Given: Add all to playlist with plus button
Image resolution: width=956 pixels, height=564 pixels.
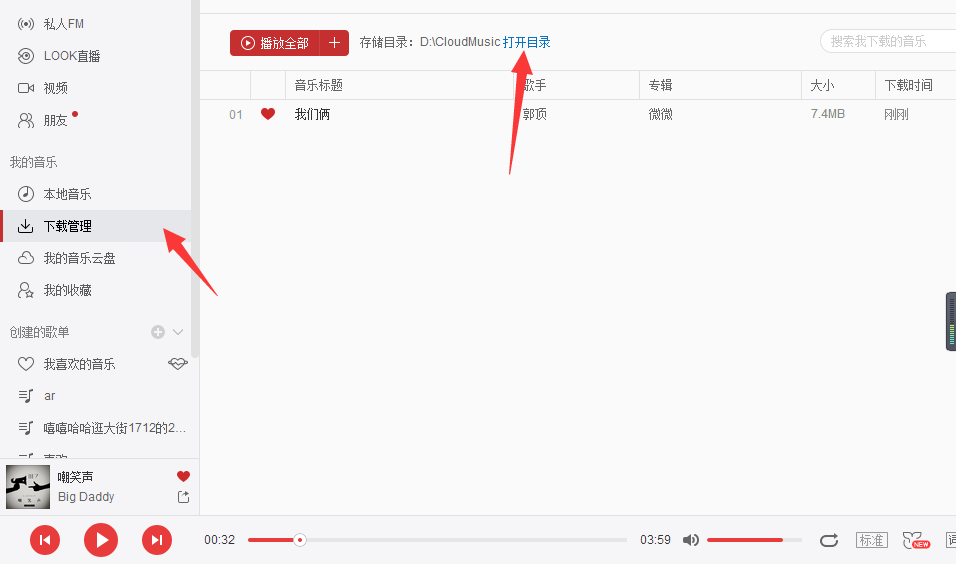Looking at the screenshot, I should (x=334, y=43).
